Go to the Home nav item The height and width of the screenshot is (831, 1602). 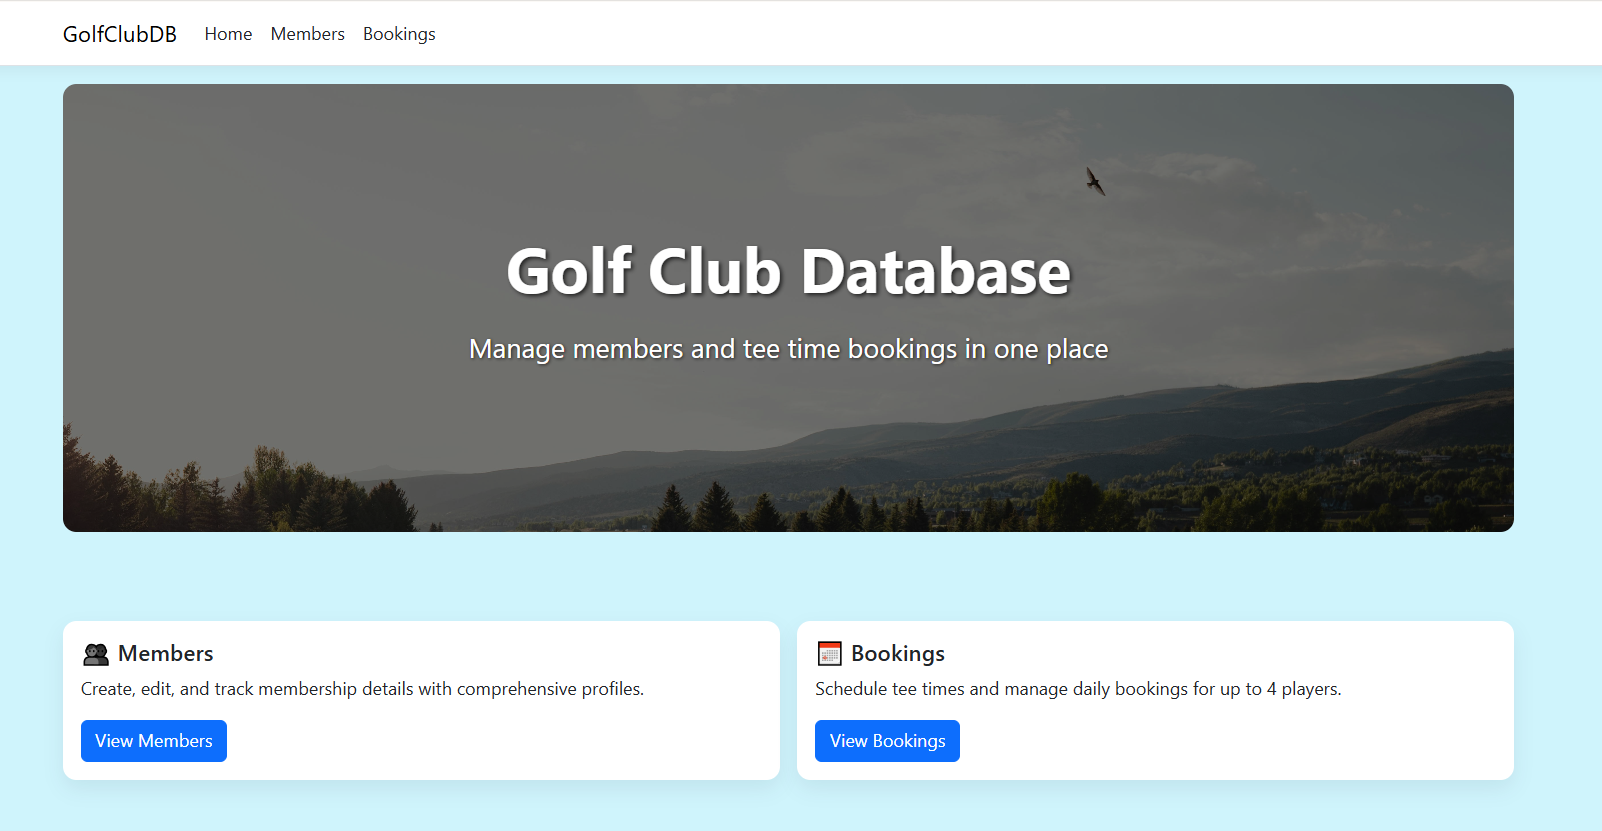228,34
